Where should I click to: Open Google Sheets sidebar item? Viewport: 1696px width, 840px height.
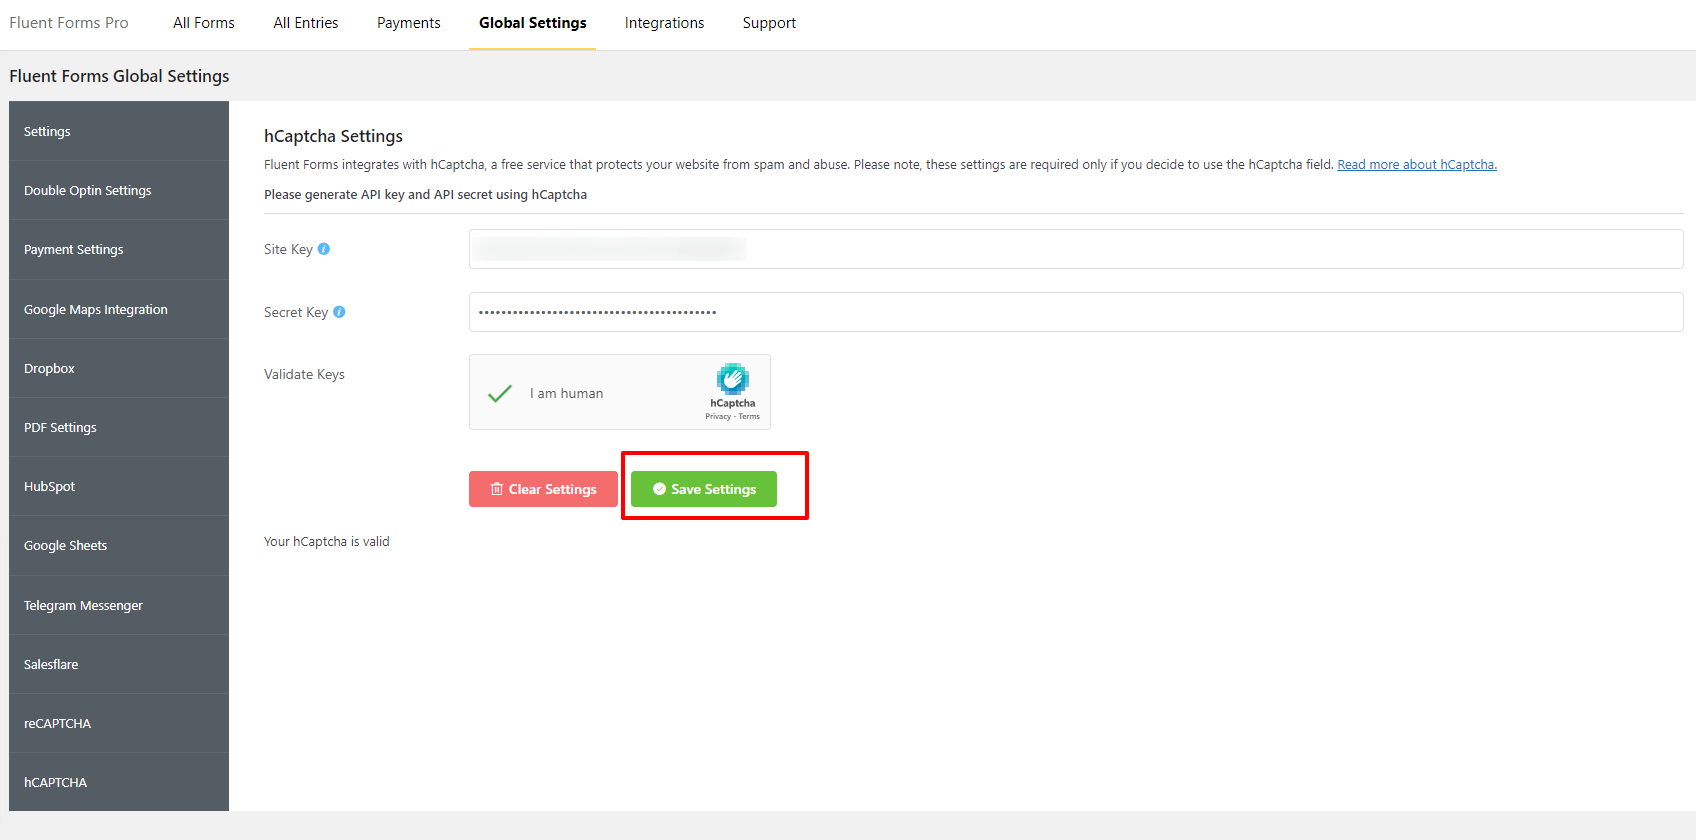(x=119, y=545)
